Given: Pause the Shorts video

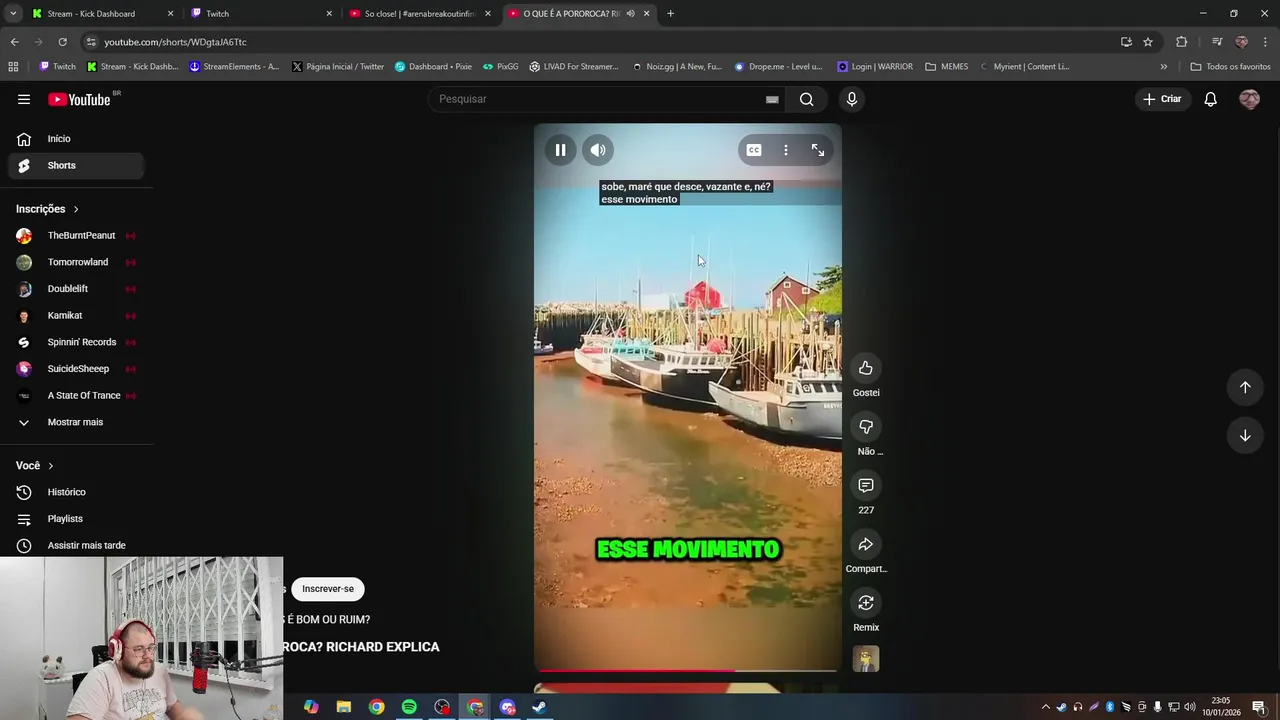Looking at the screenshot, I should (x=560, y=150).
